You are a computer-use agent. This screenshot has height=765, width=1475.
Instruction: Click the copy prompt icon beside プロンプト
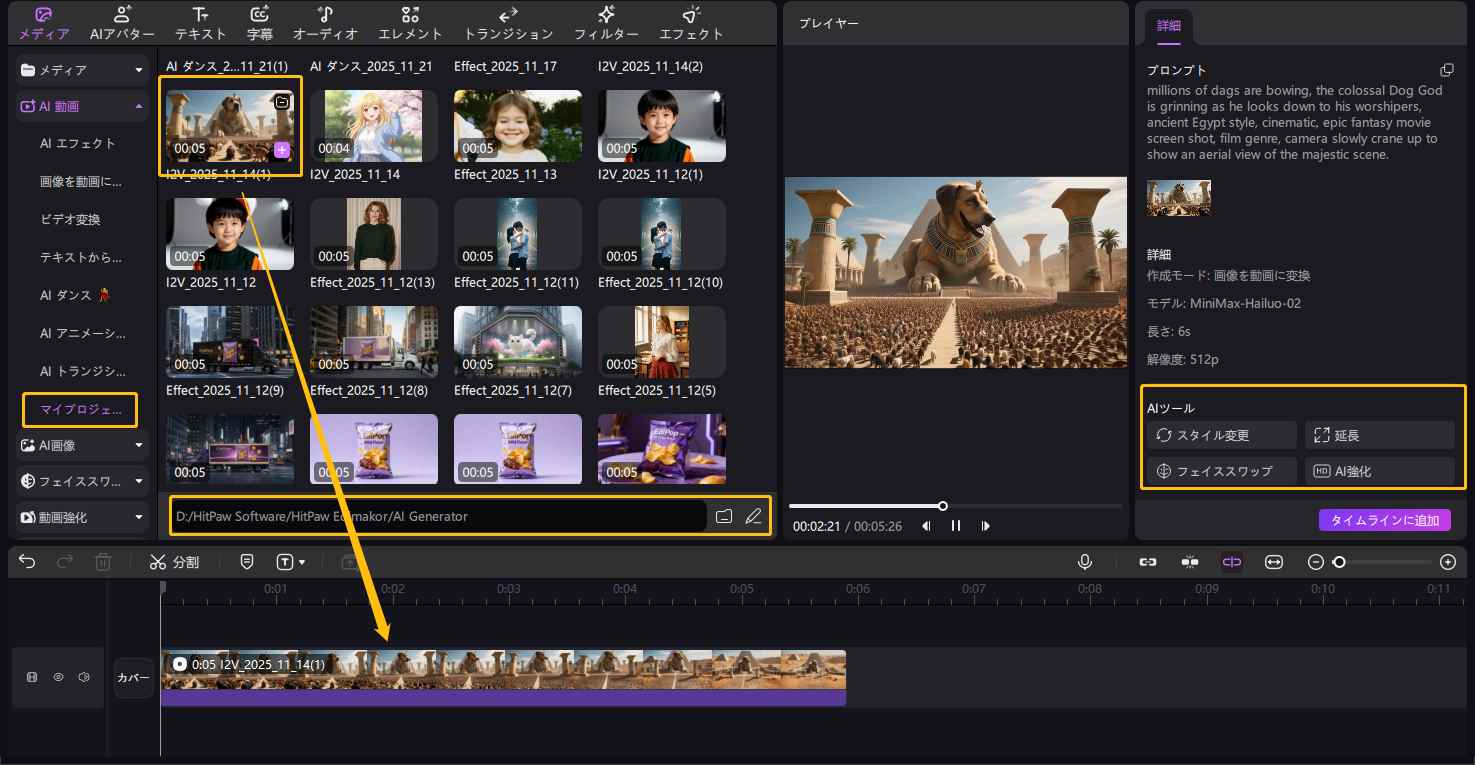[1446, 70]
